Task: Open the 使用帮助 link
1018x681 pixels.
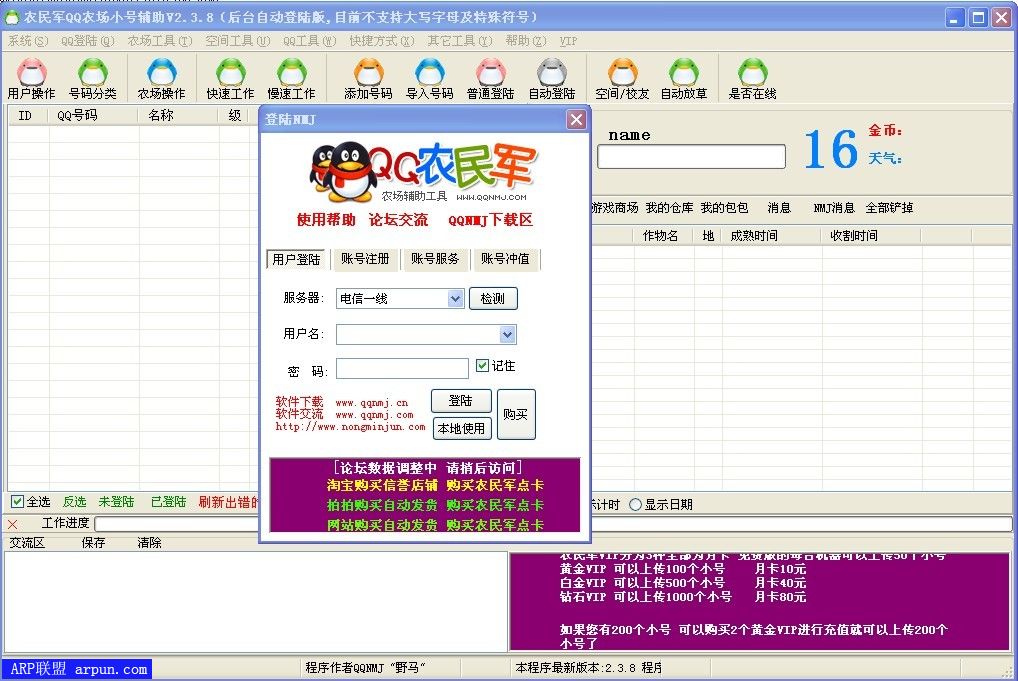Action: coord(326,219)
